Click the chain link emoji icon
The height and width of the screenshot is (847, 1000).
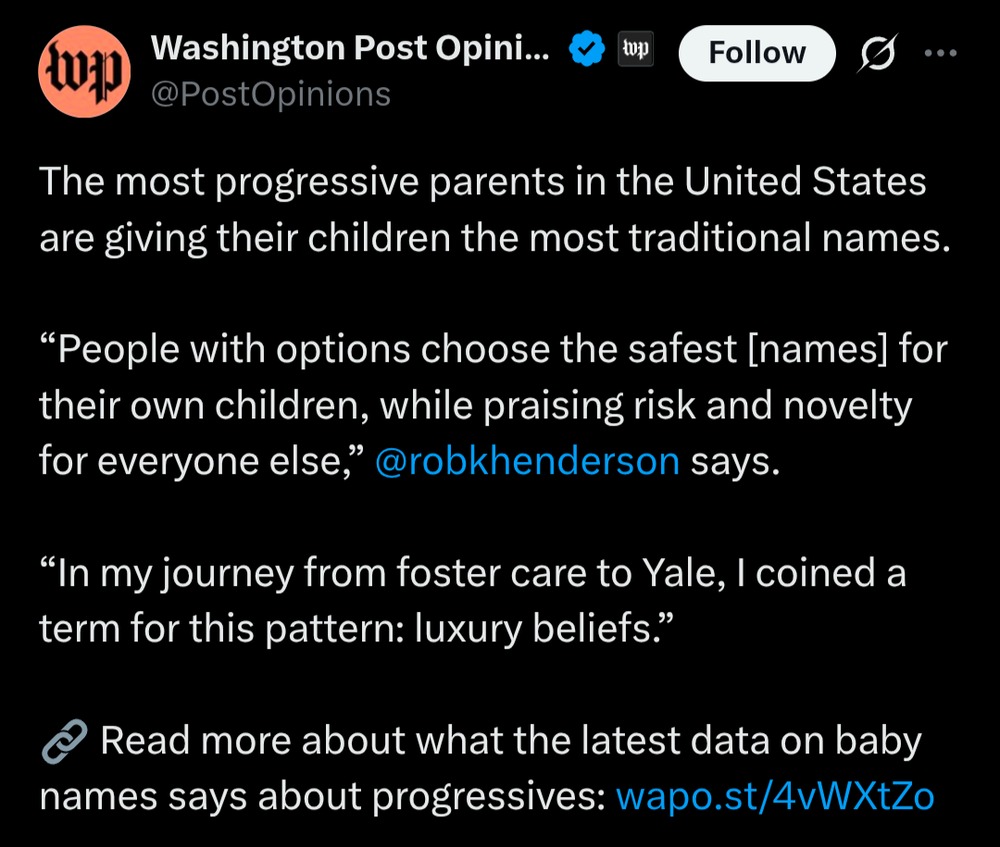coord(64,741)
